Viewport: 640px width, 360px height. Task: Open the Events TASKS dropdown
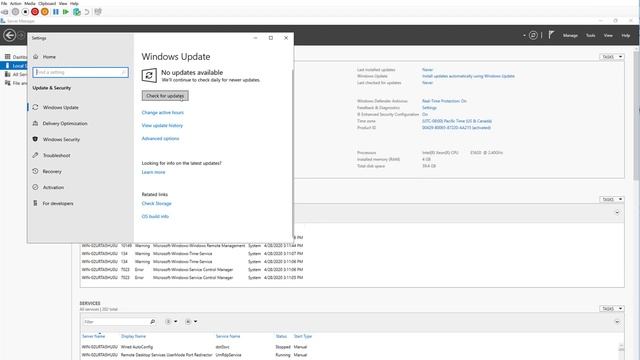[612, 199]
